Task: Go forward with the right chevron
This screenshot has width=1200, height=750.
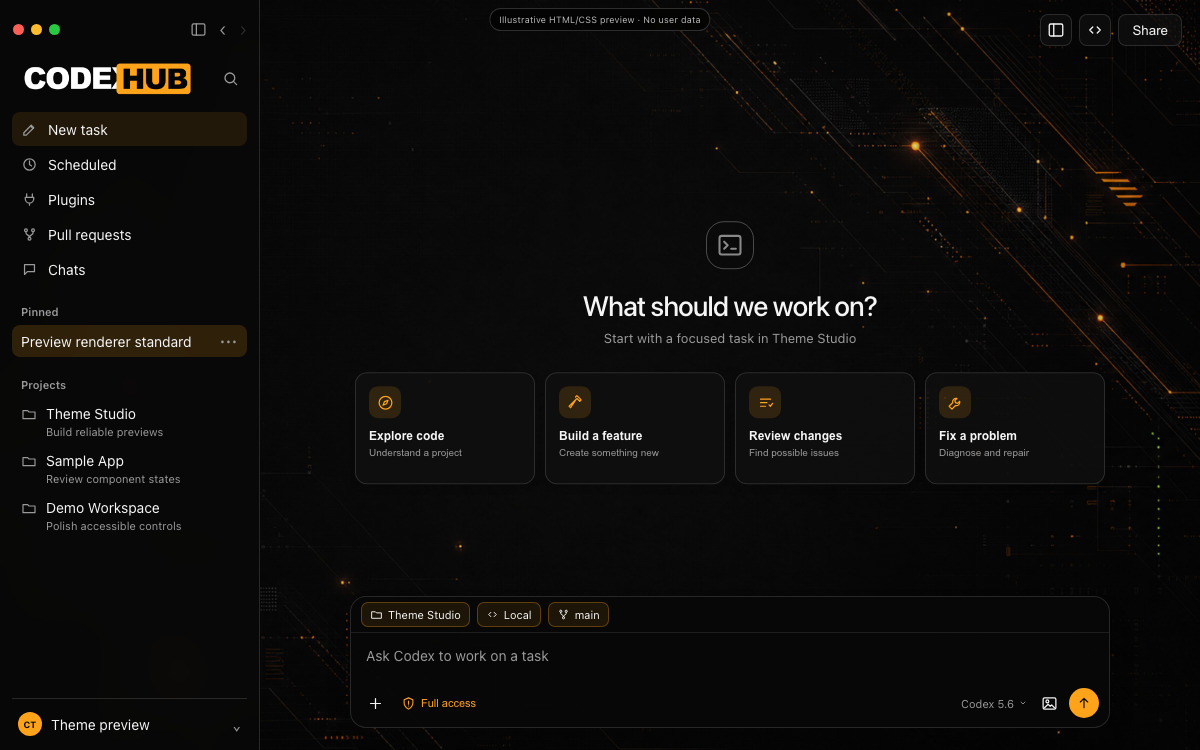Action: click(242, 30)
